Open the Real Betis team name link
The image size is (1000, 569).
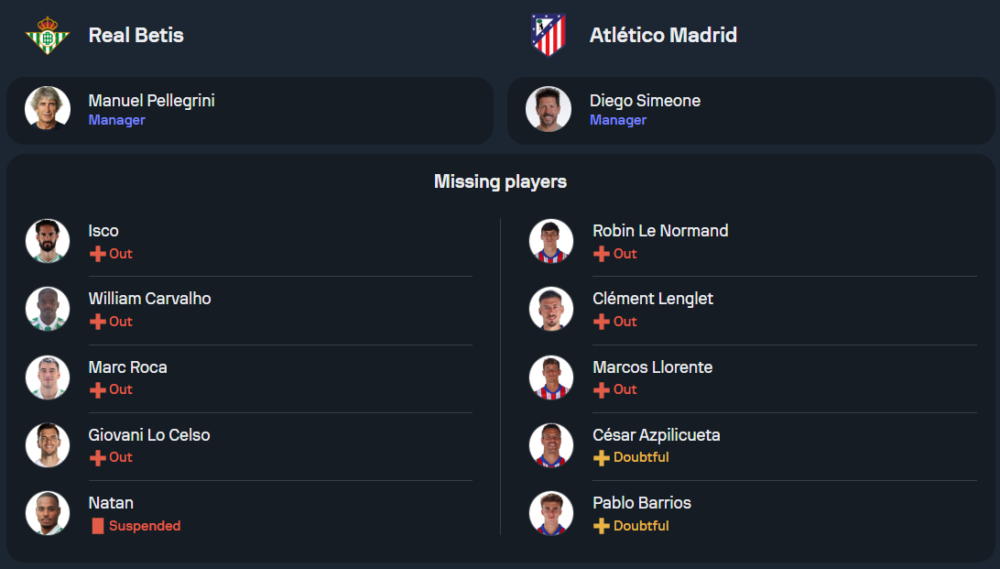tap(136, 35)
